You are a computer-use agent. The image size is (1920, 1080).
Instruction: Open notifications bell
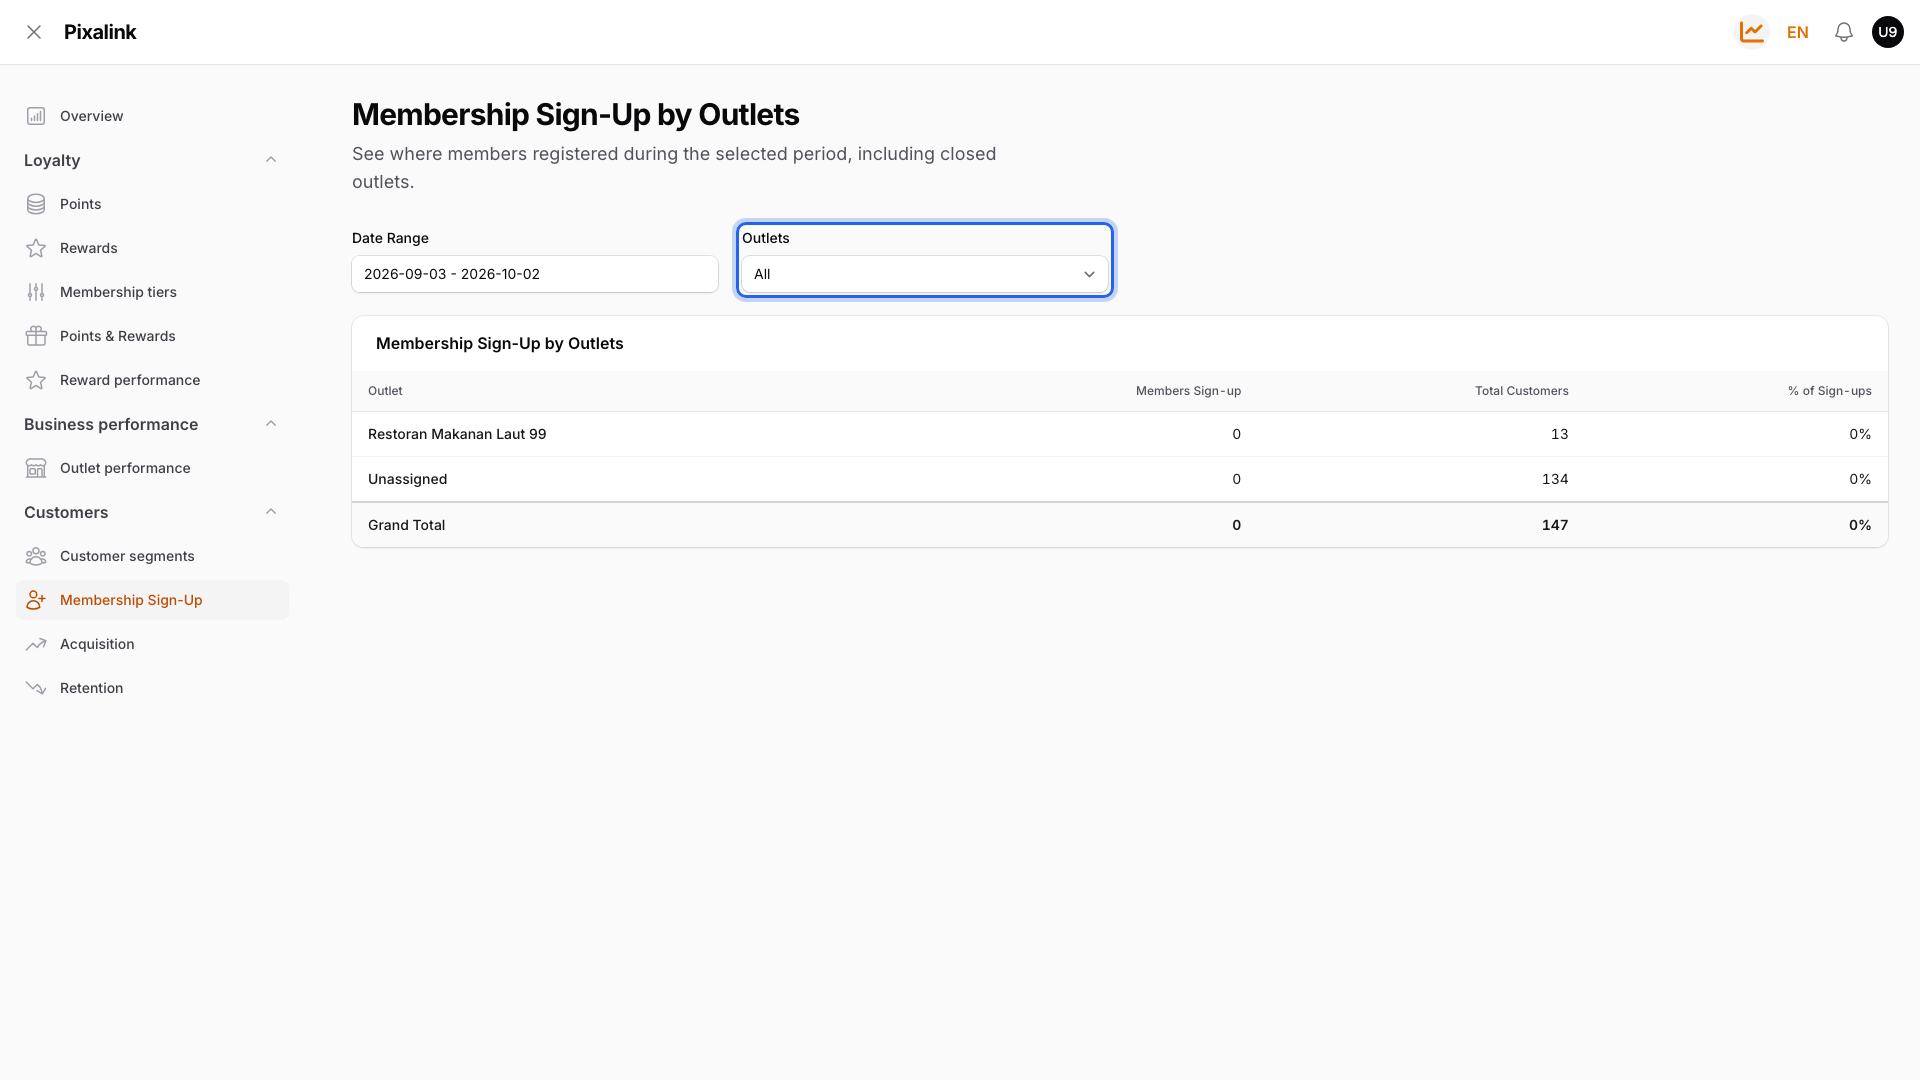pos(1844,32)
